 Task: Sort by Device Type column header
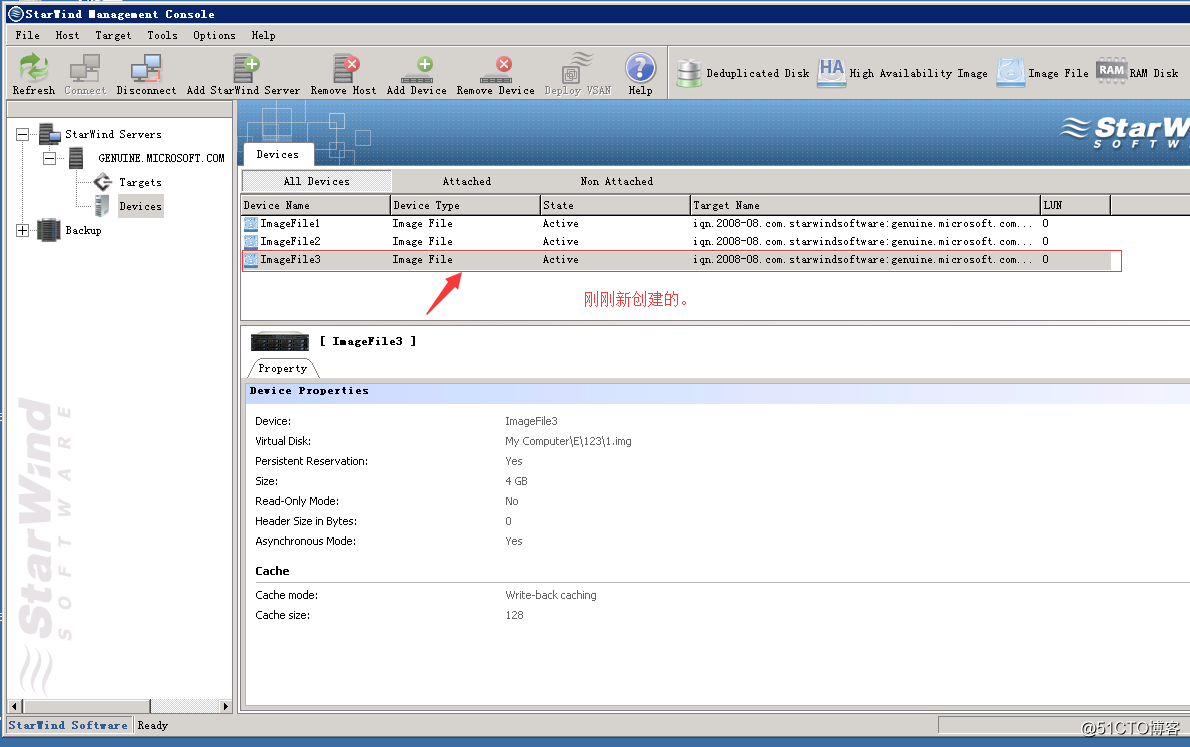[x=465, y=205]
